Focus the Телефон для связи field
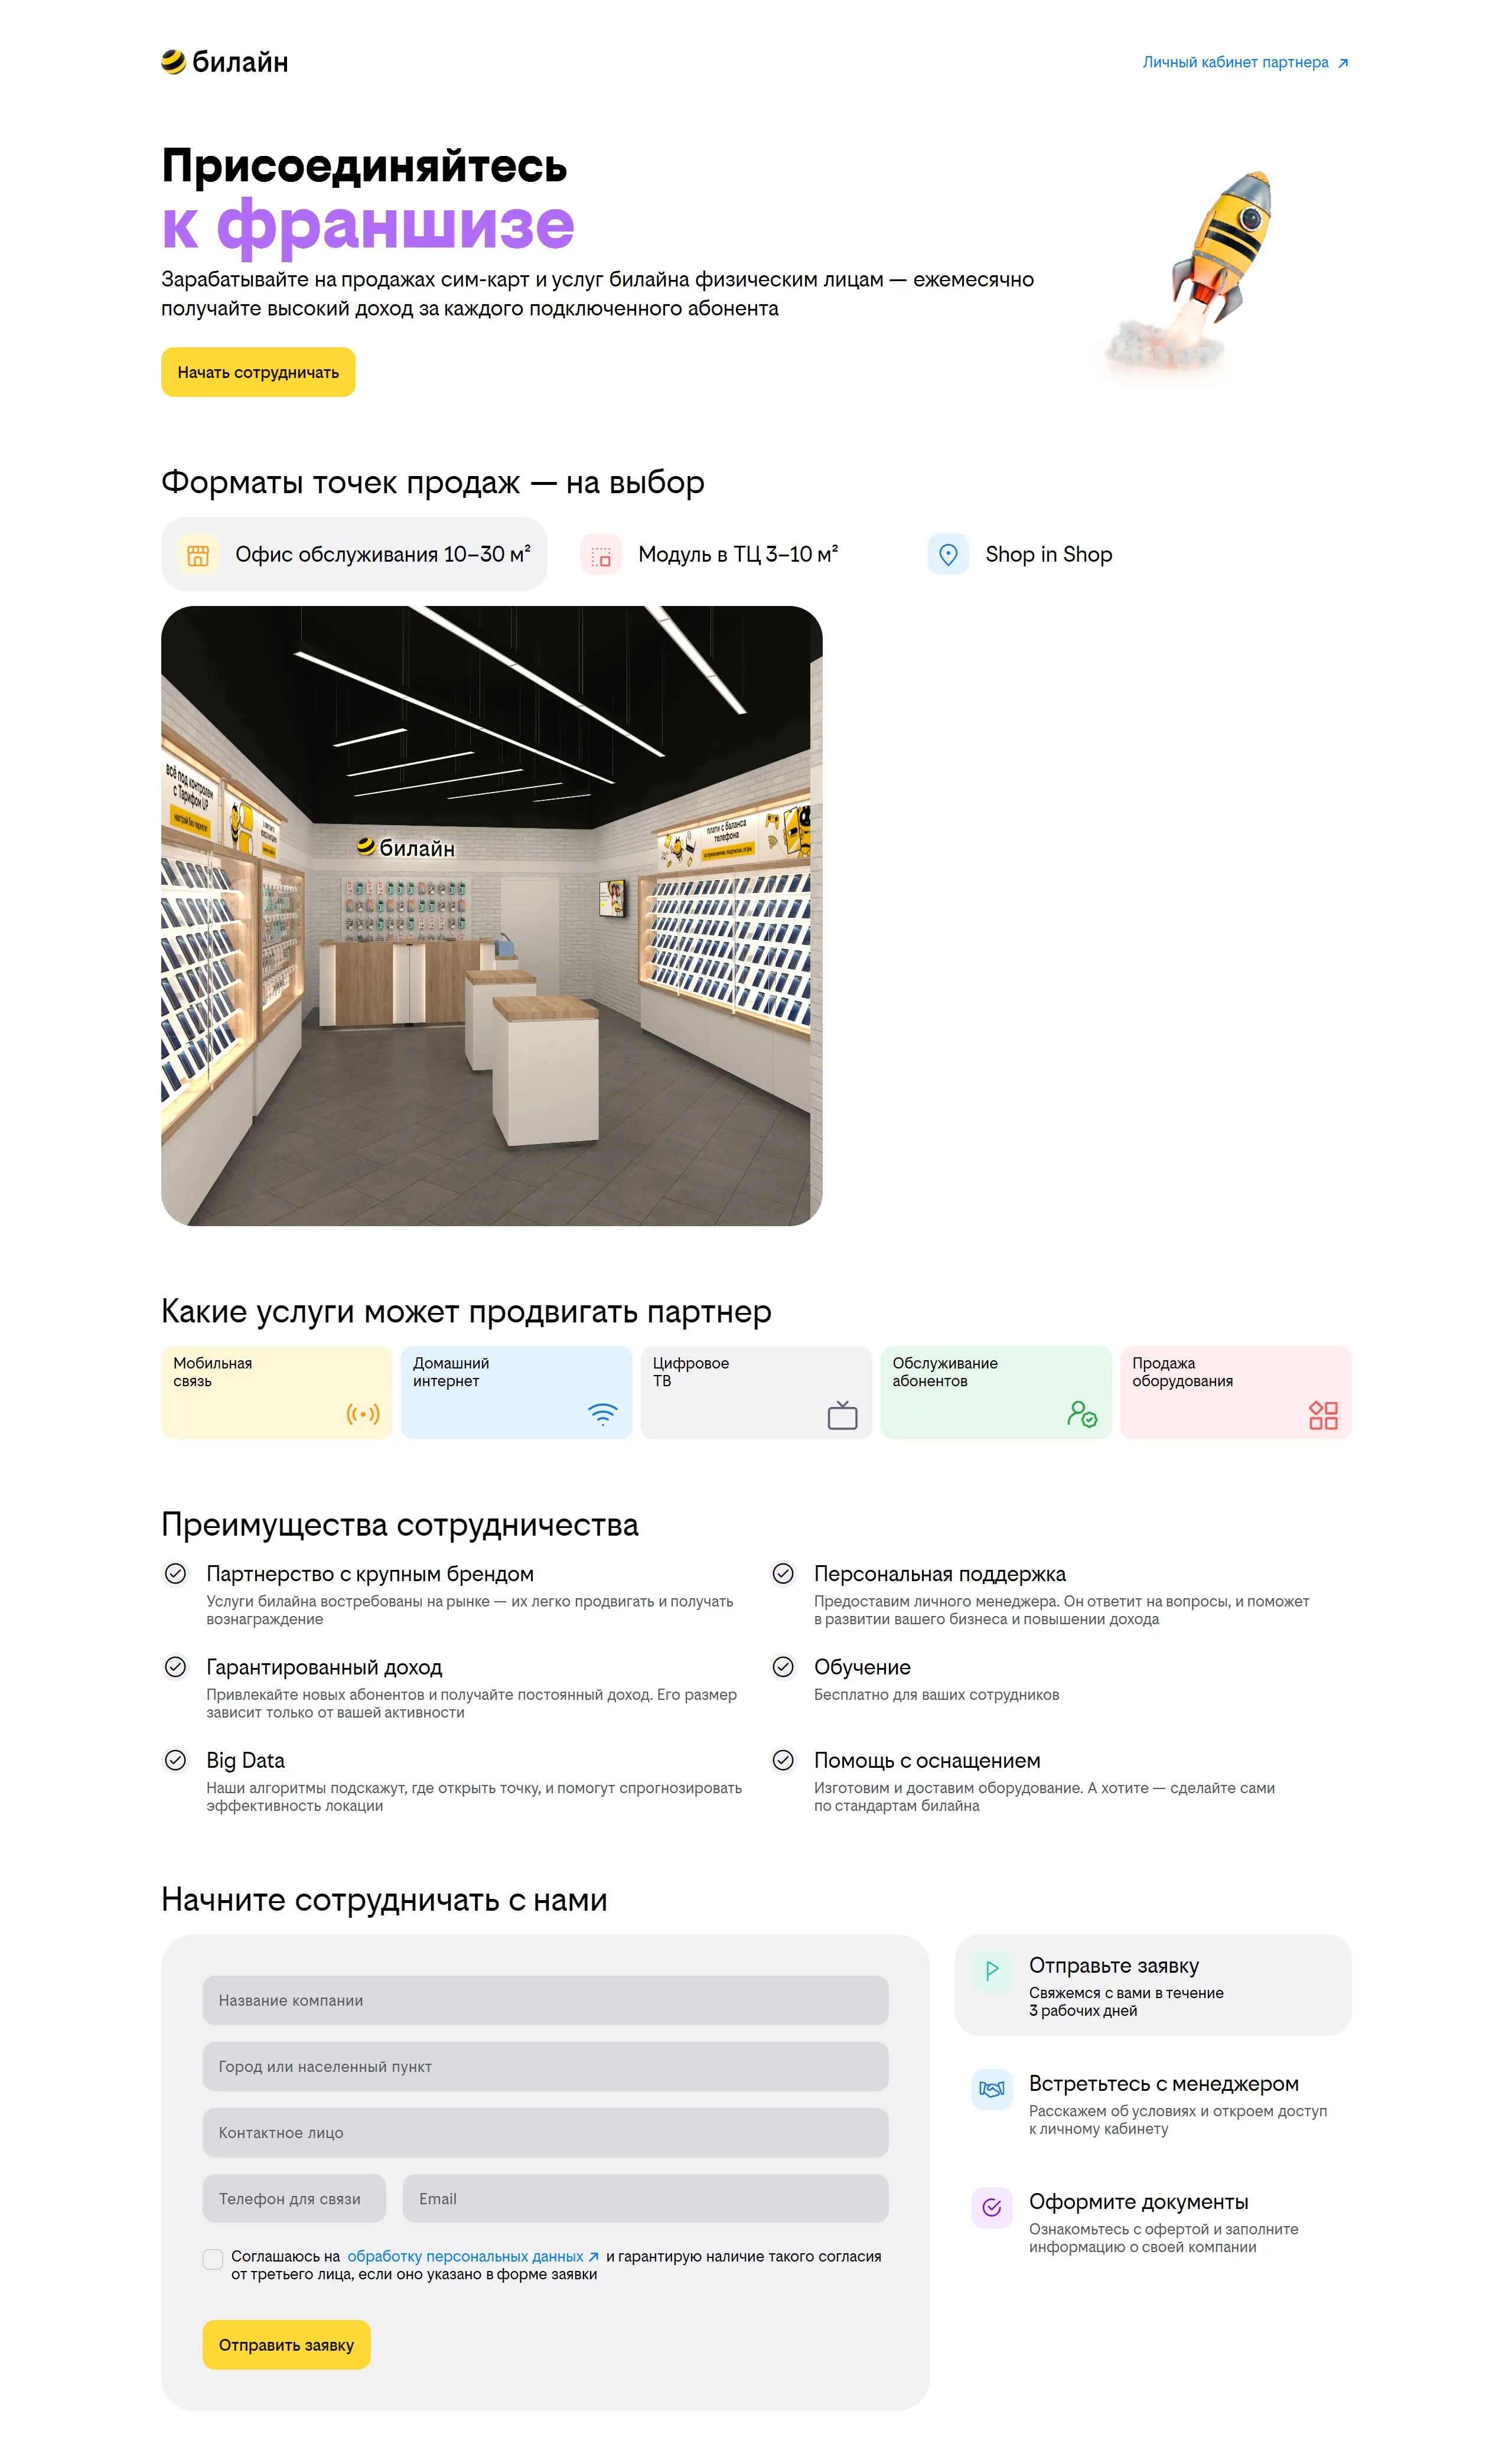The height and width of the screenshot is (2460, 1512). [294, 2199]
